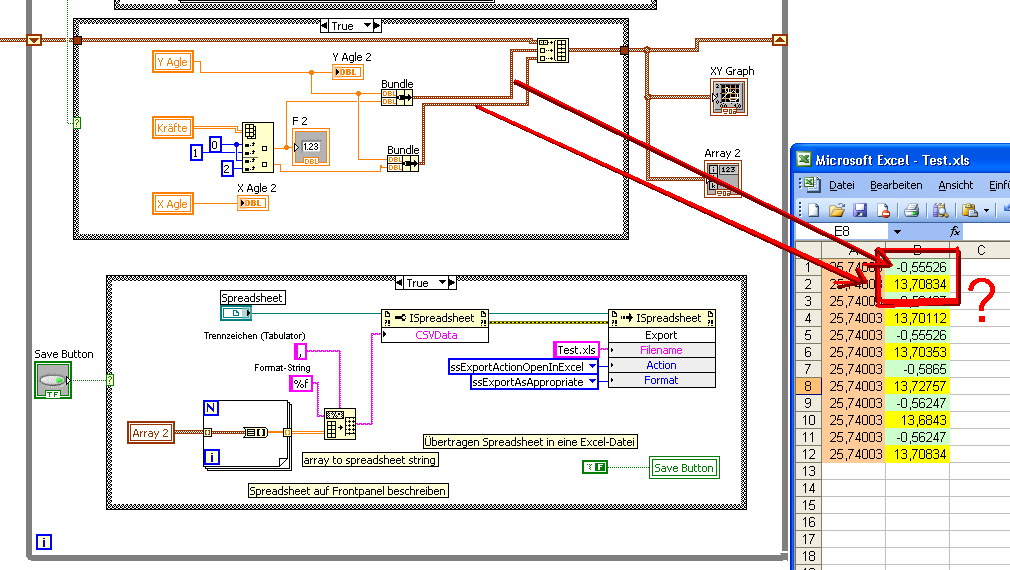Screen dimensions: 1010x570
Task: Select the upper Bundle node
Action: [x=397, y=97]
